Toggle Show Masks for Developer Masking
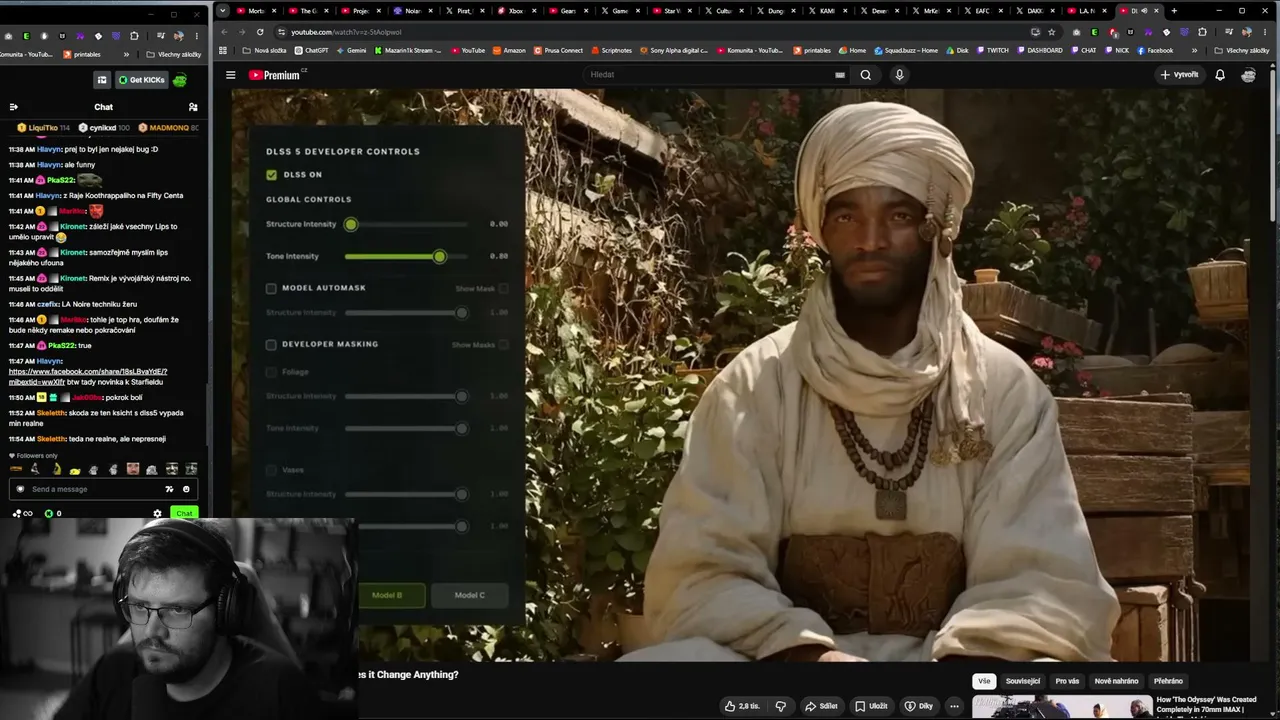 pos(503,345)
